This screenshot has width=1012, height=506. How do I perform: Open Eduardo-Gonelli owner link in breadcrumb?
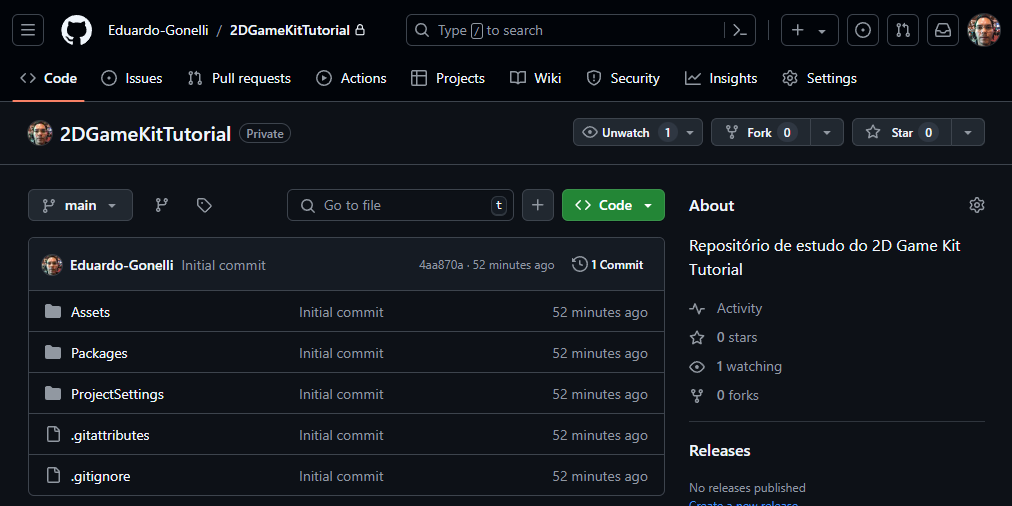point(158,30)
